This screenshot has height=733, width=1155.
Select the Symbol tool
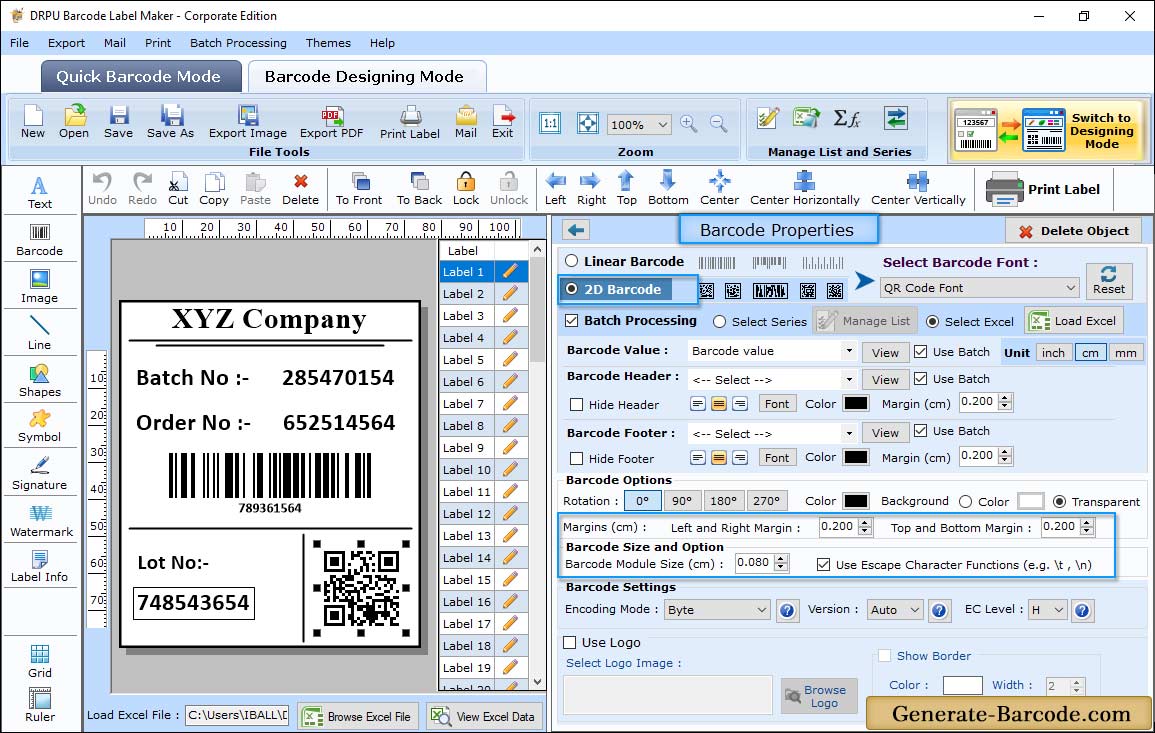click(x=40, y=426)
